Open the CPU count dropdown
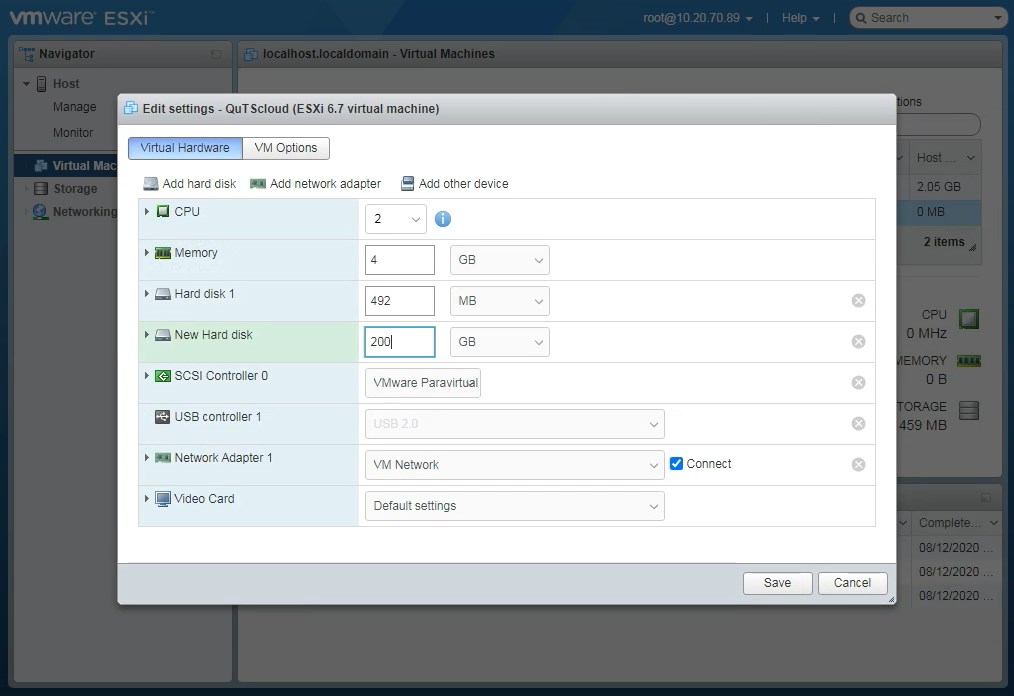 pos(396,219)
